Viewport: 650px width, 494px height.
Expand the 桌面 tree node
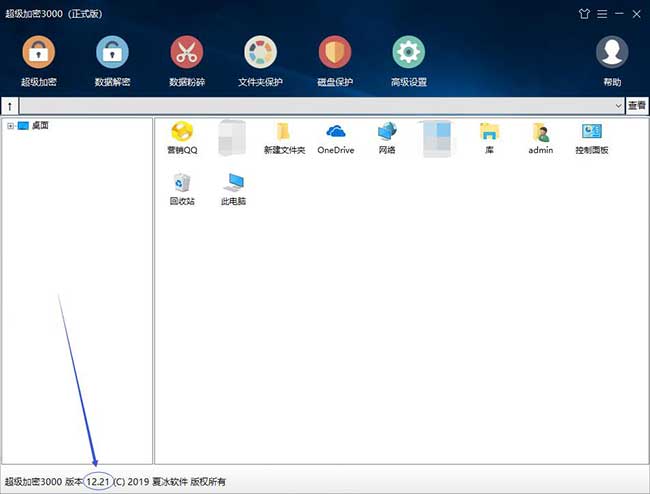(10, 126)
